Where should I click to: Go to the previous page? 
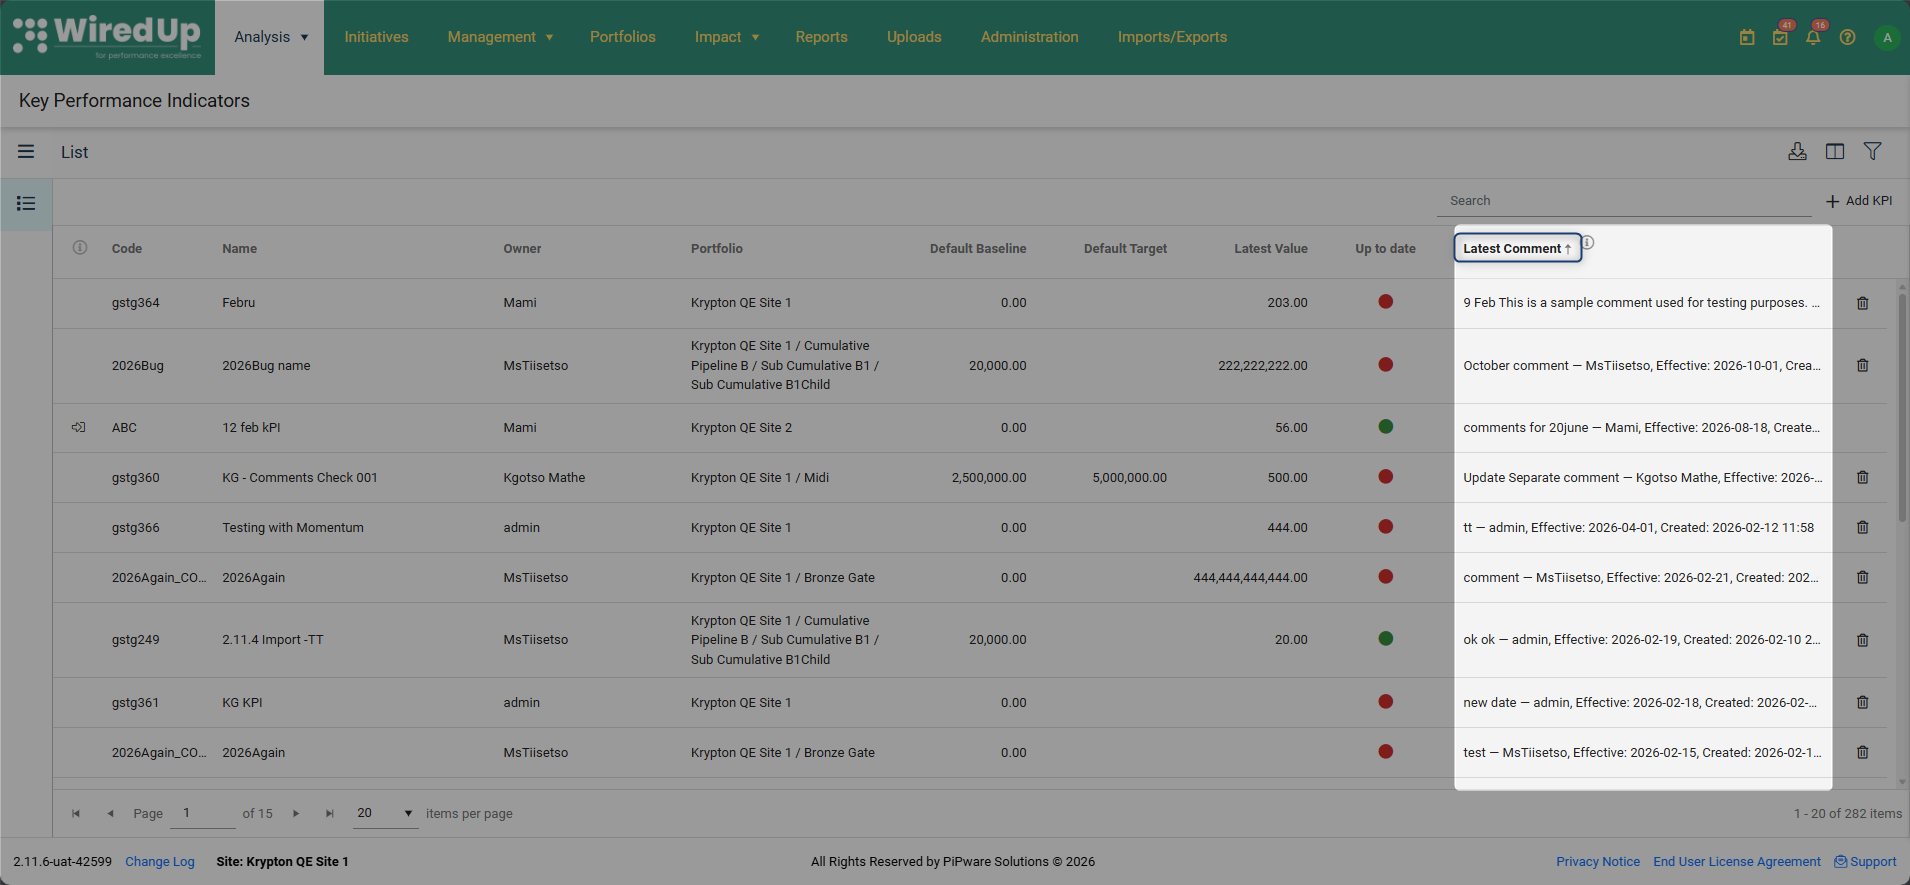point(110,813)
